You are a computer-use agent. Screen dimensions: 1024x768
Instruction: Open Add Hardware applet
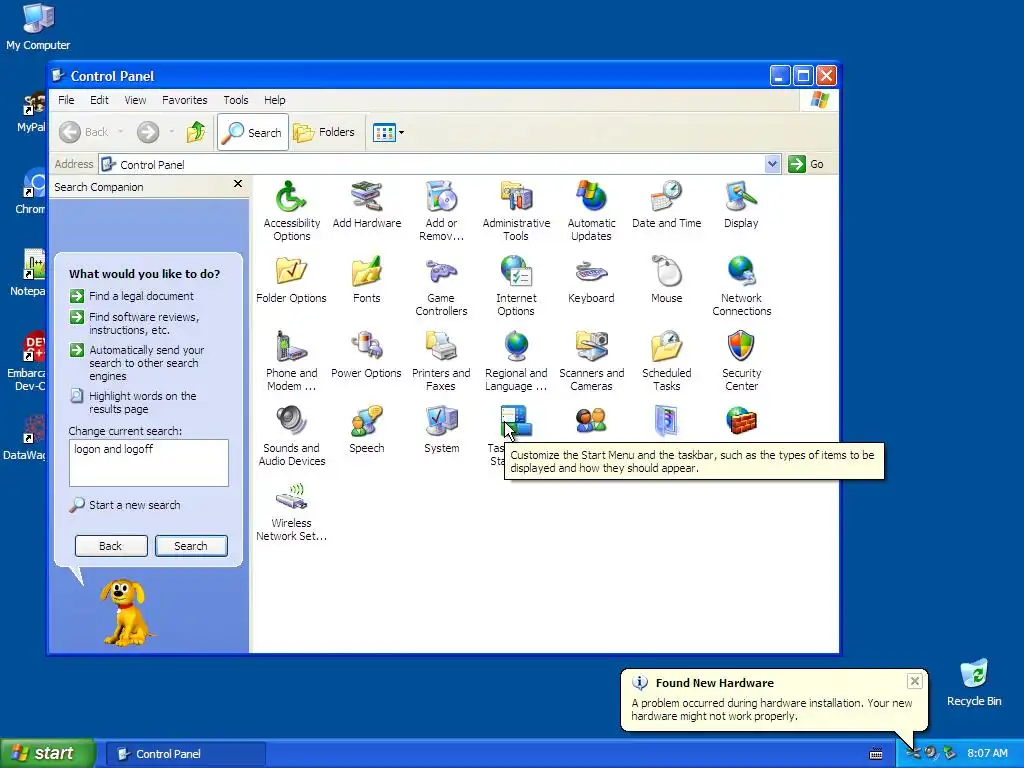pyautogui.click(x=366, y=204)
